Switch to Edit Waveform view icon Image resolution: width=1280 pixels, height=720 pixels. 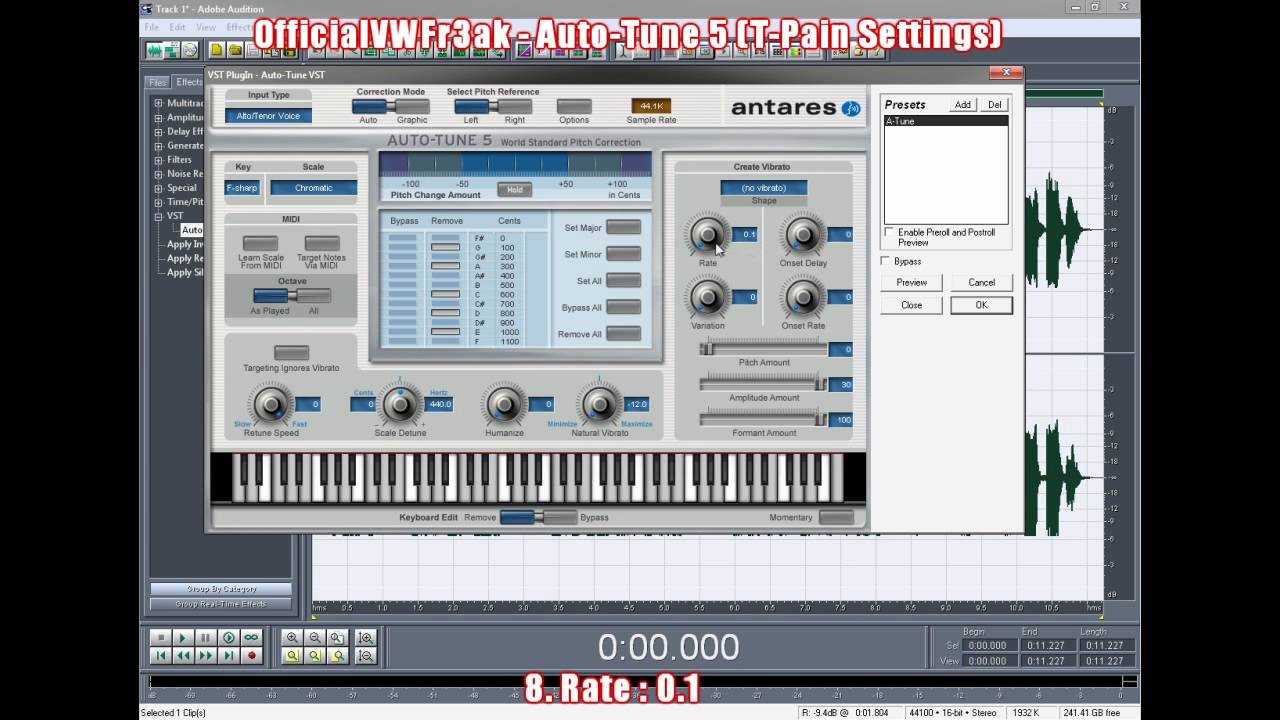[x=155, y=50]
